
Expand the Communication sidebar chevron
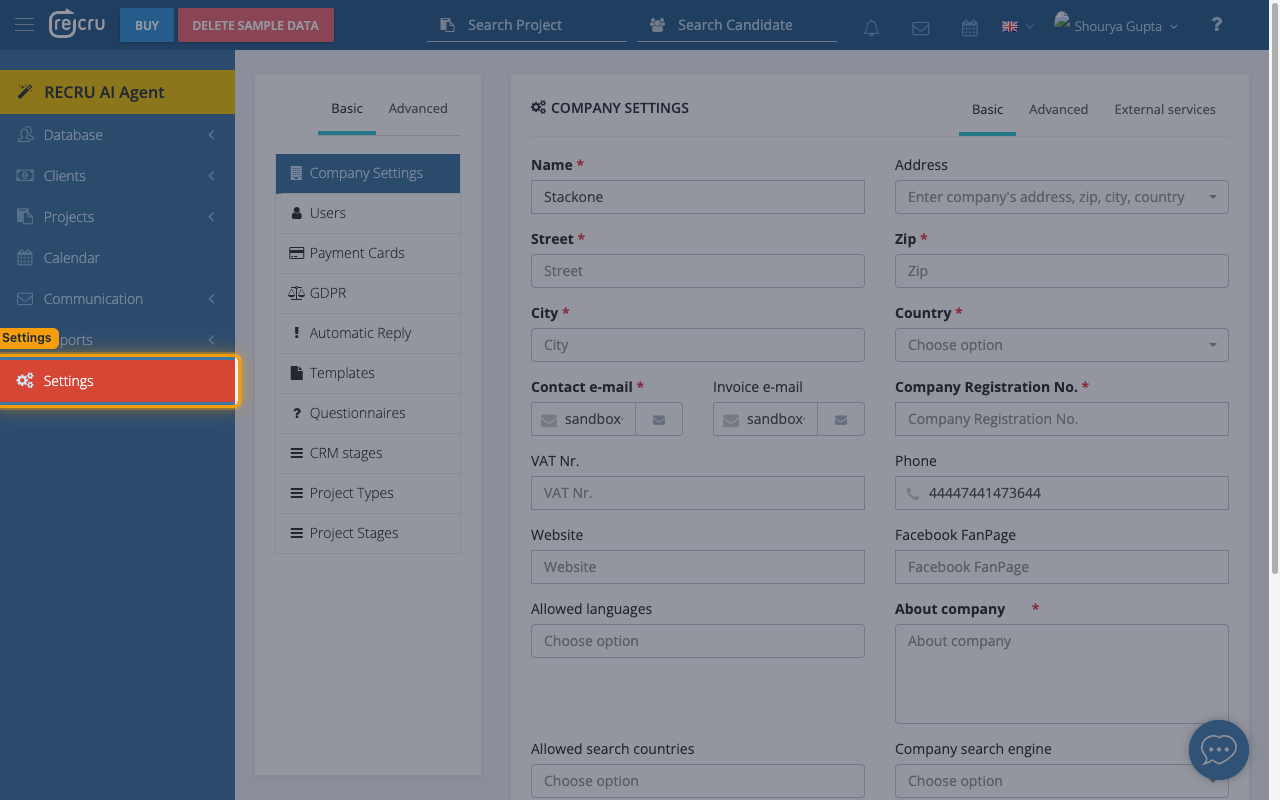211,298
